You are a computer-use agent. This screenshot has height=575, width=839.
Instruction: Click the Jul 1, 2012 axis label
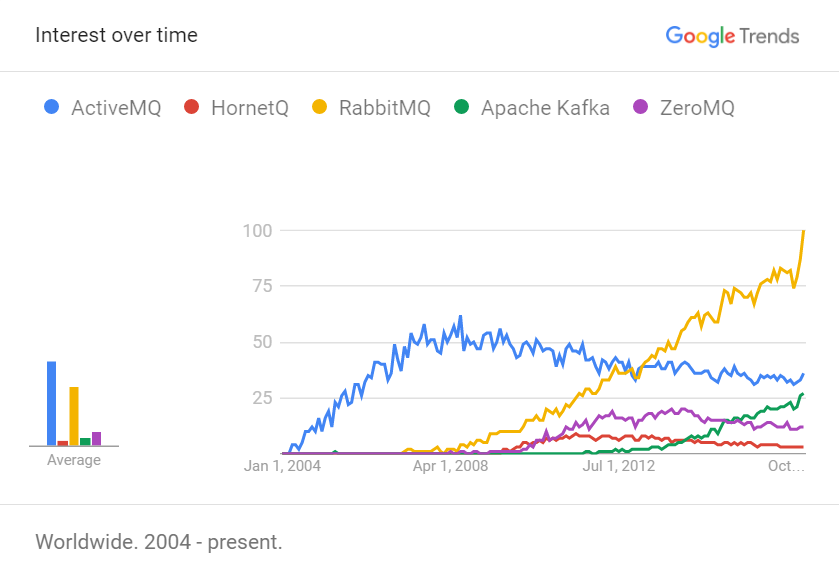(618, 466)
